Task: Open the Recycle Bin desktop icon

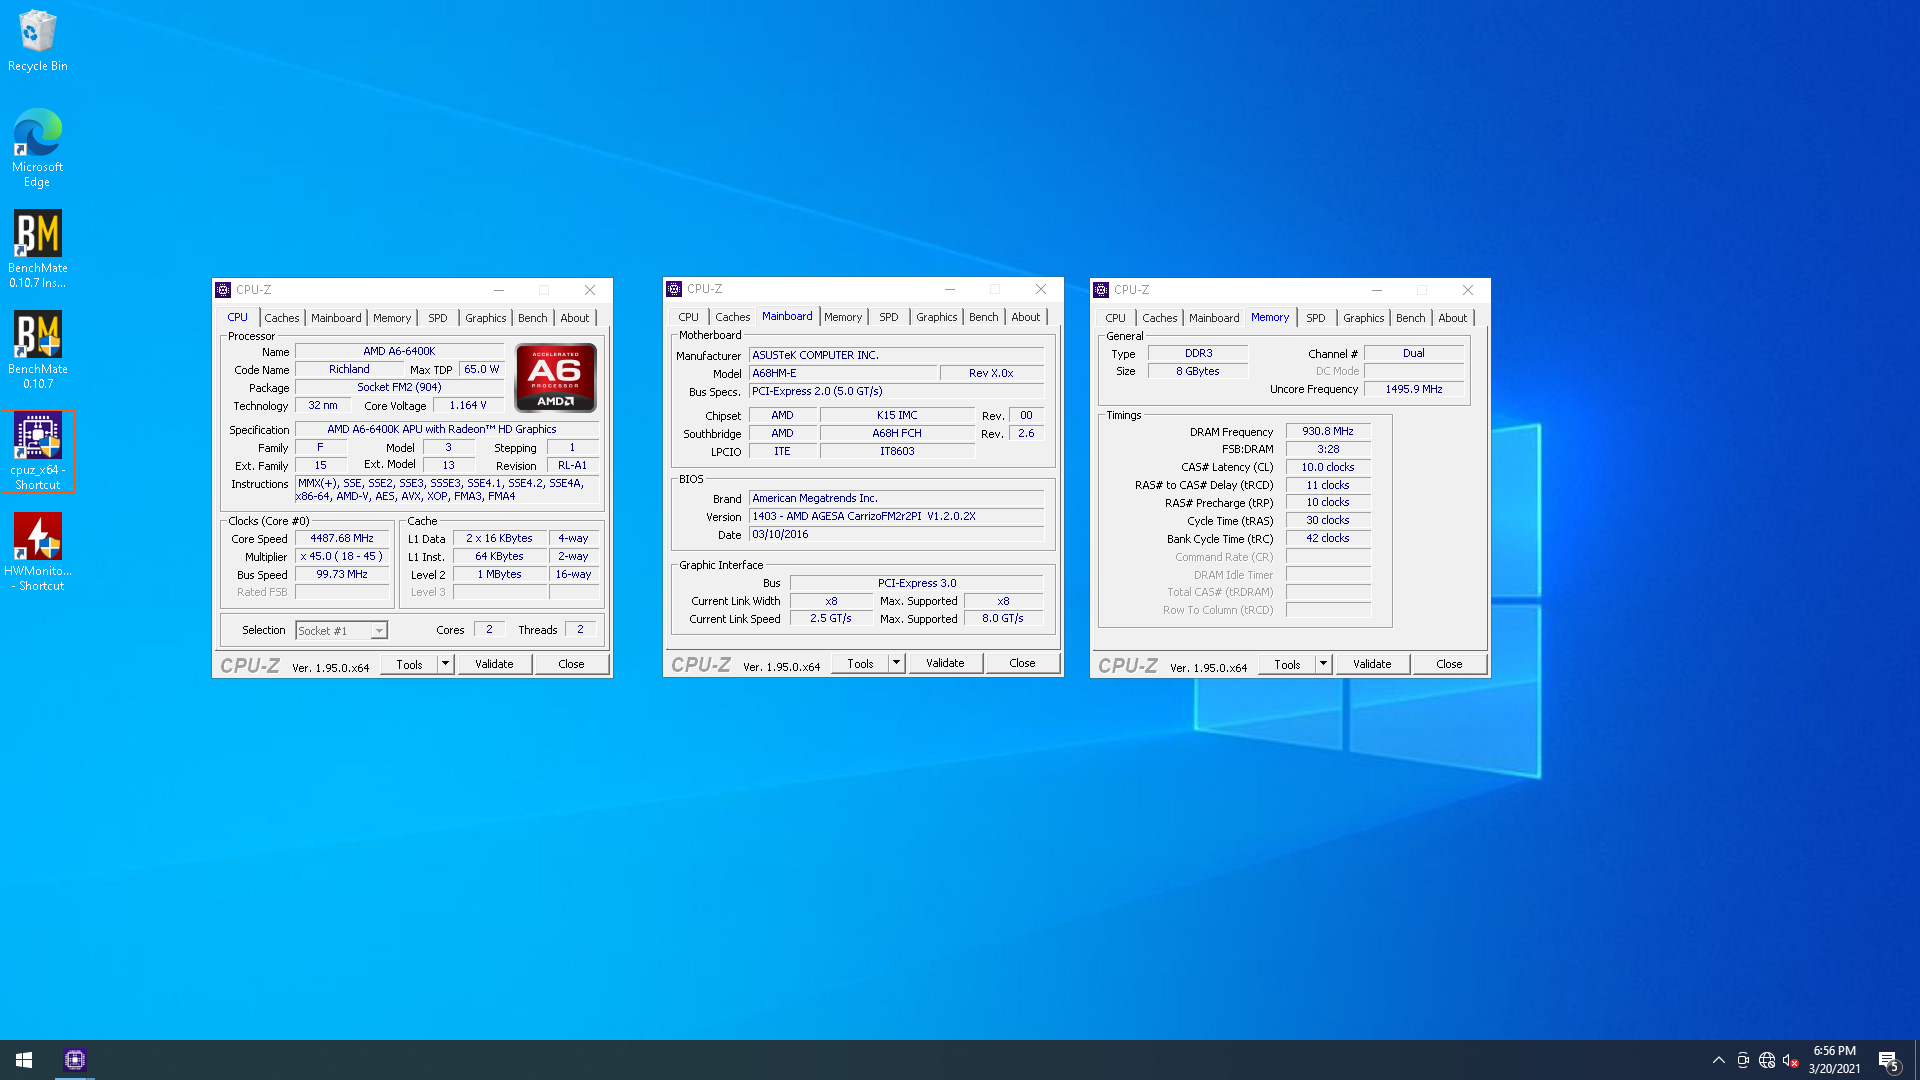Action: (37, 41)
